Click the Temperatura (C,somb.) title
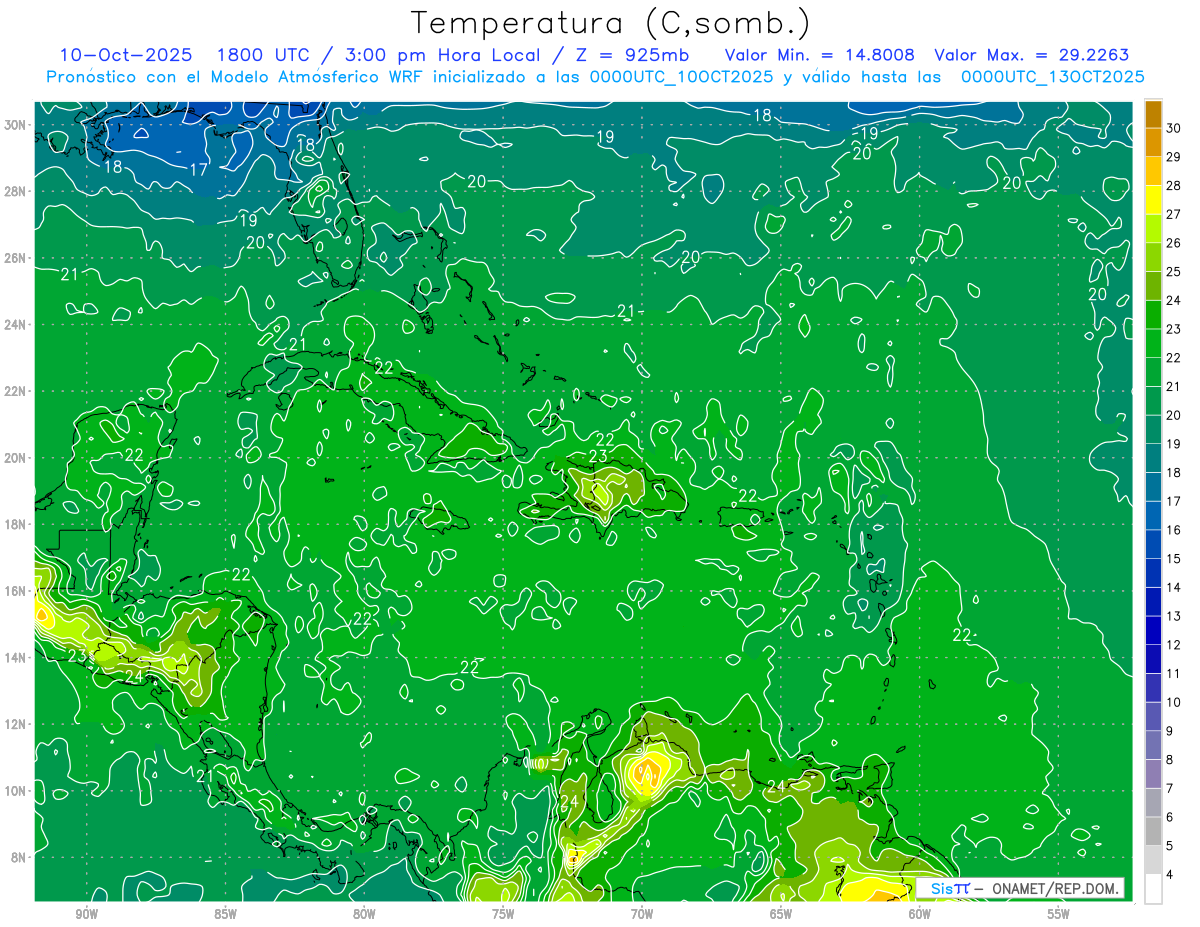 click(x=611, y=22)
